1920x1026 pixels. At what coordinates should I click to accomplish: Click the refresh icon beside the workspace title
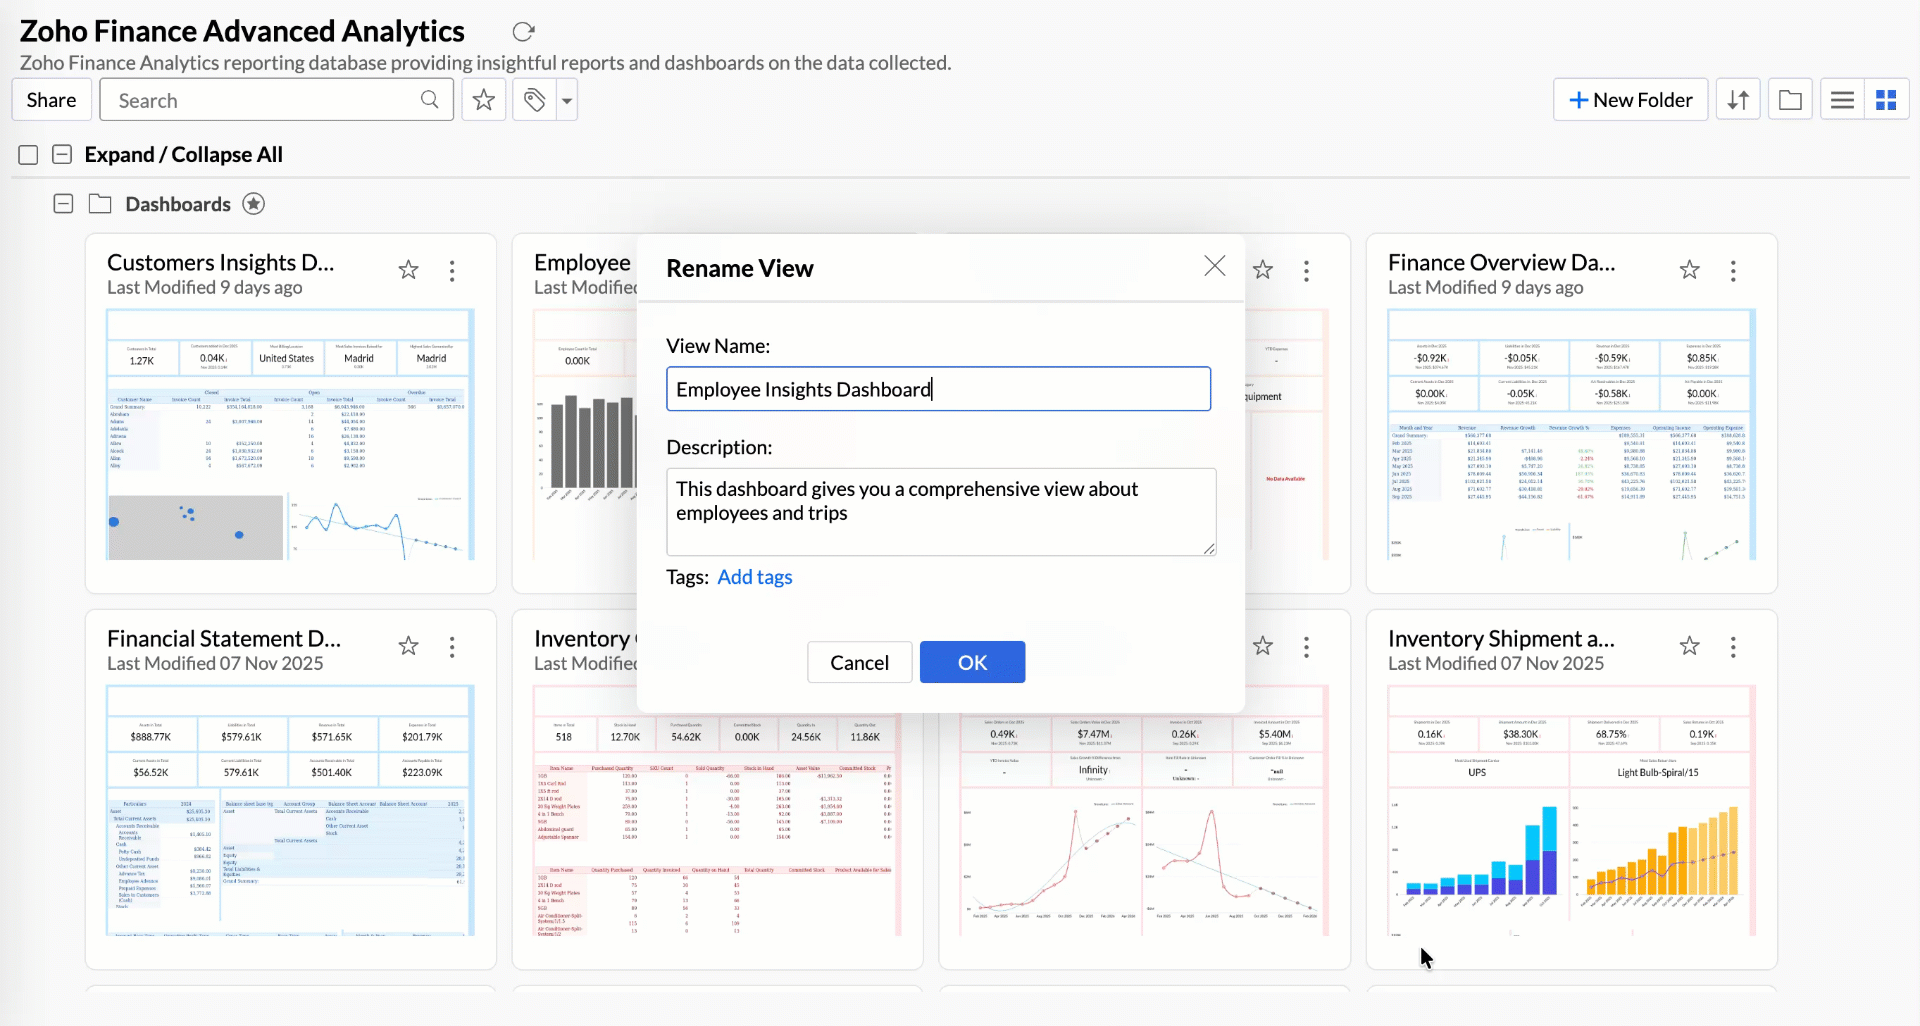point(523,32)
